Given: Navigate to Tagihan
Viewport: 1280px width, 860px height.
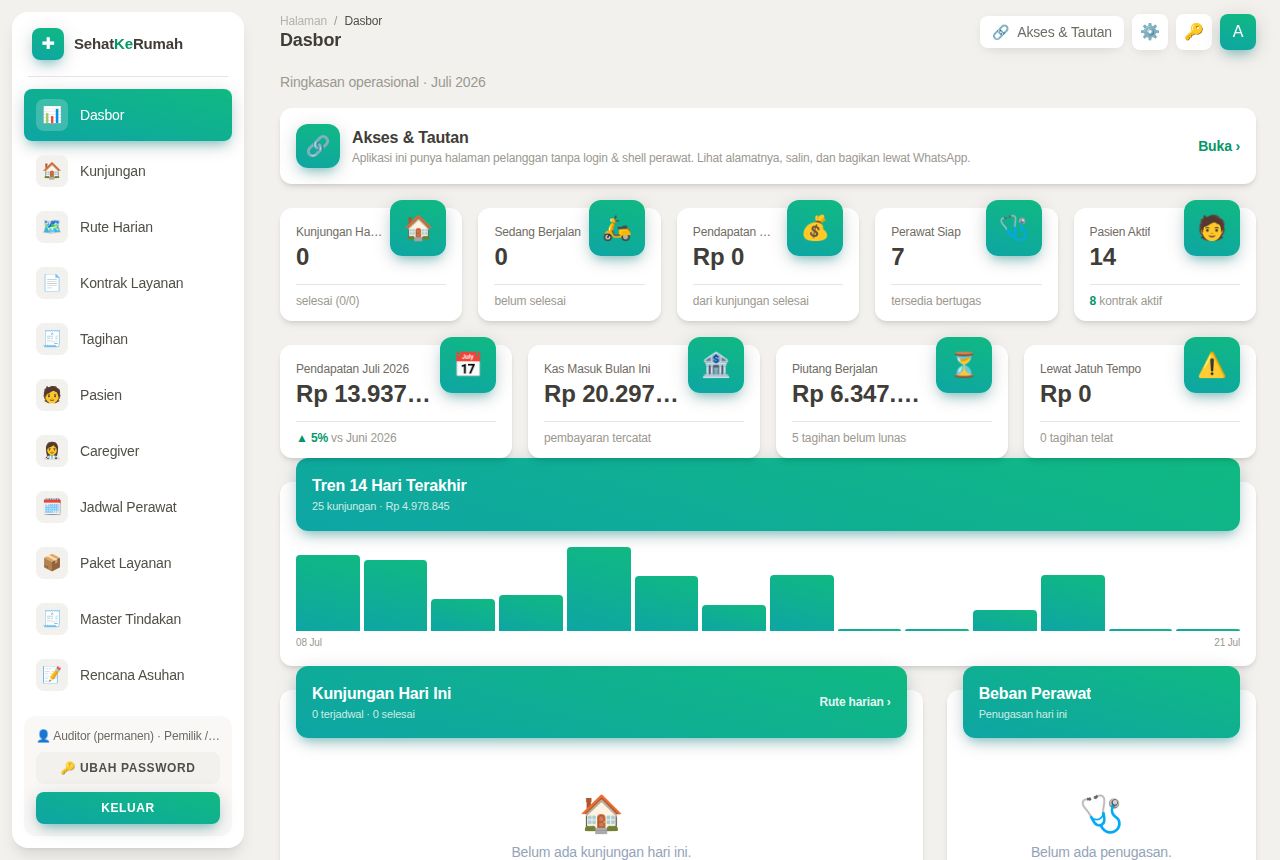Looking at the screenshot, I should click(128, 339).
